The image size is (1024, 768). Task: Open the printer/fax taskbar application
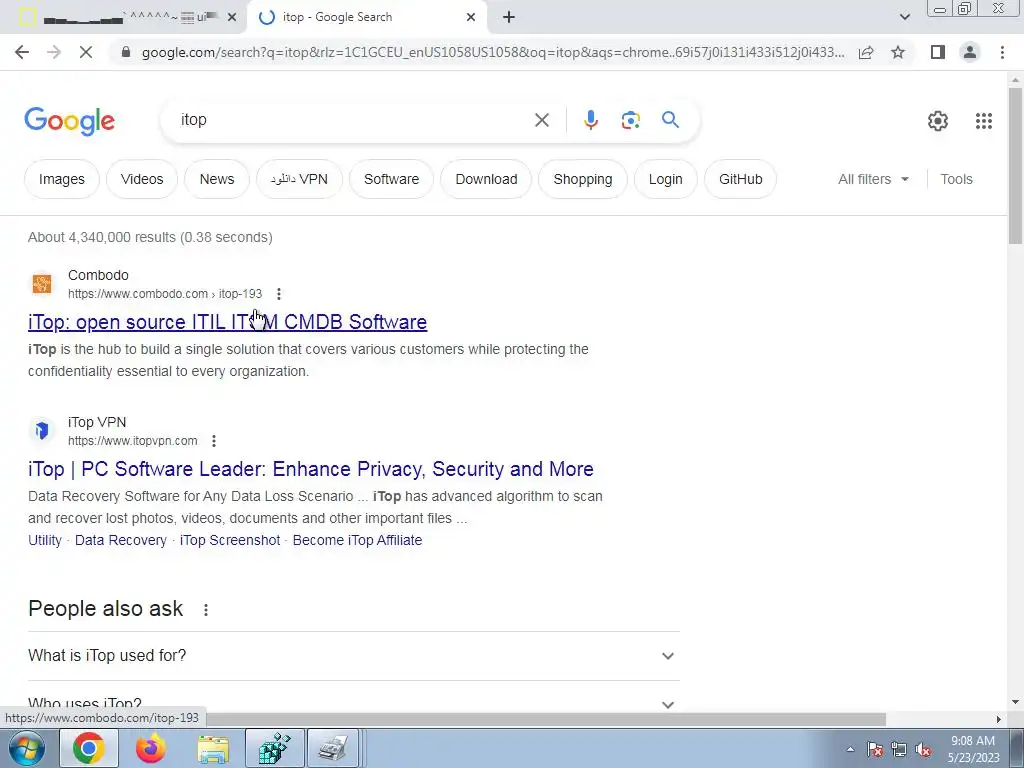333,748
